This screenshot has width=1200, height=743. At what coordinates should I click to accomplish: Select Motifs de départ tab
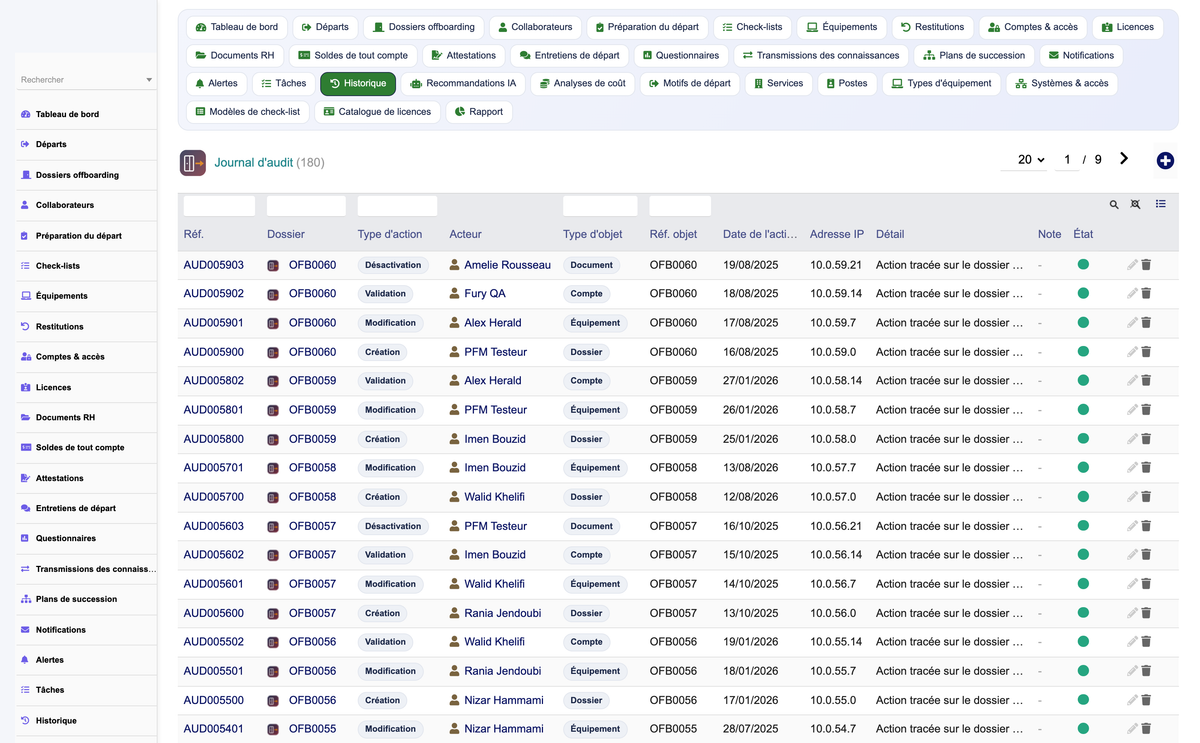[x=689, y=84]
